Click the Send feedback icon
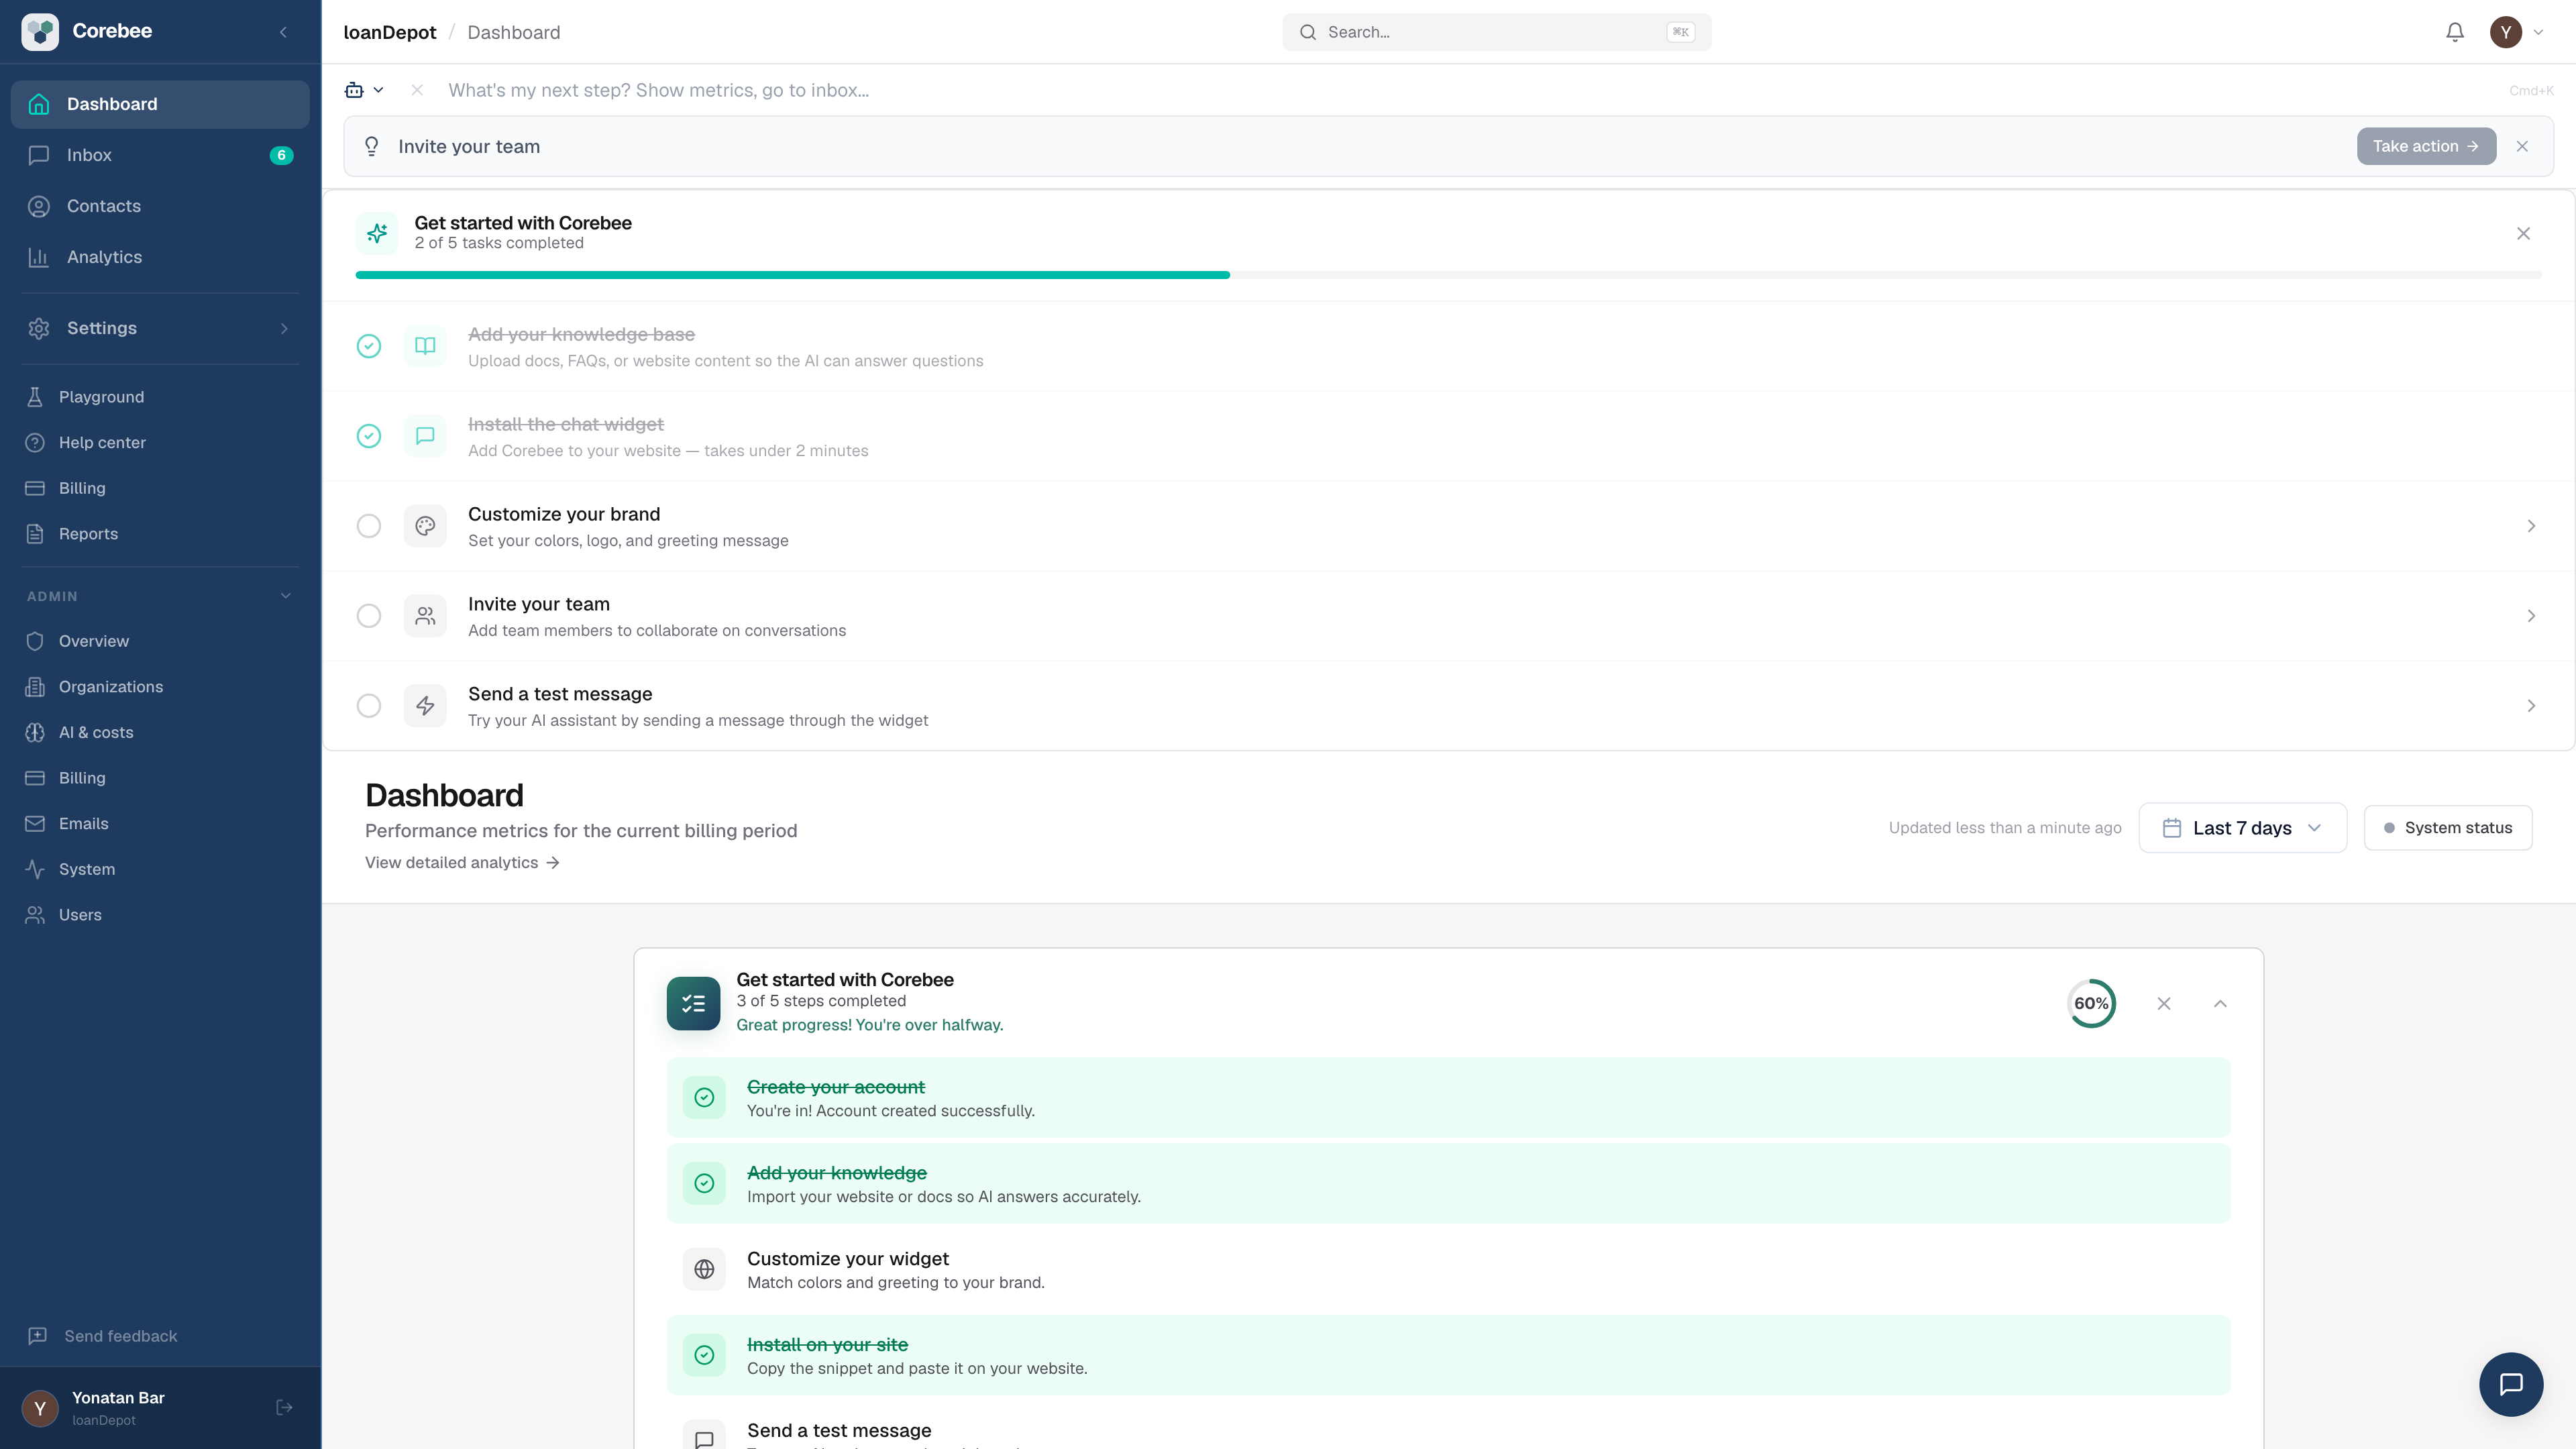This screenshot has width=2576, height=1449. (x=38, y=1336)
